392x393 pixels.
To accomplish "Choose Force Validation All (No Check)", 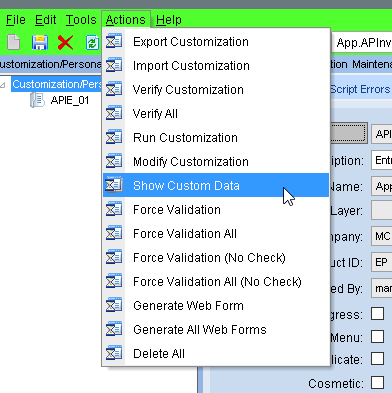I will [216, 282].
